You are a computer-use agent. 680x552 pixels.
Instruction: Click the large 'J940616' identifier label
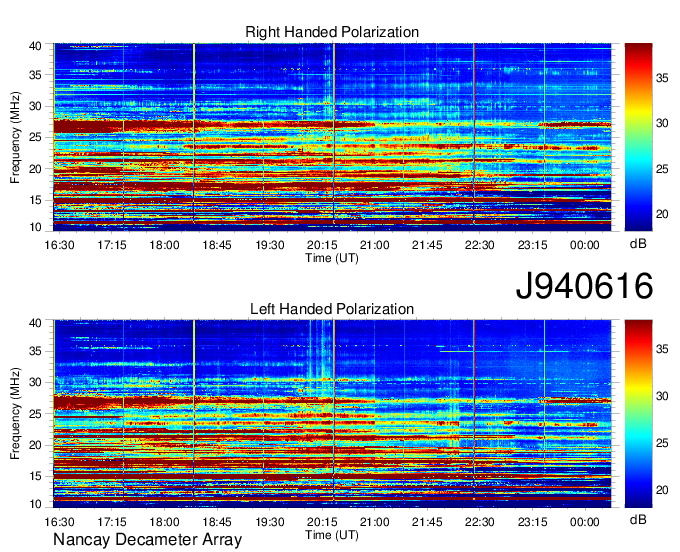(x=584, y=286)
